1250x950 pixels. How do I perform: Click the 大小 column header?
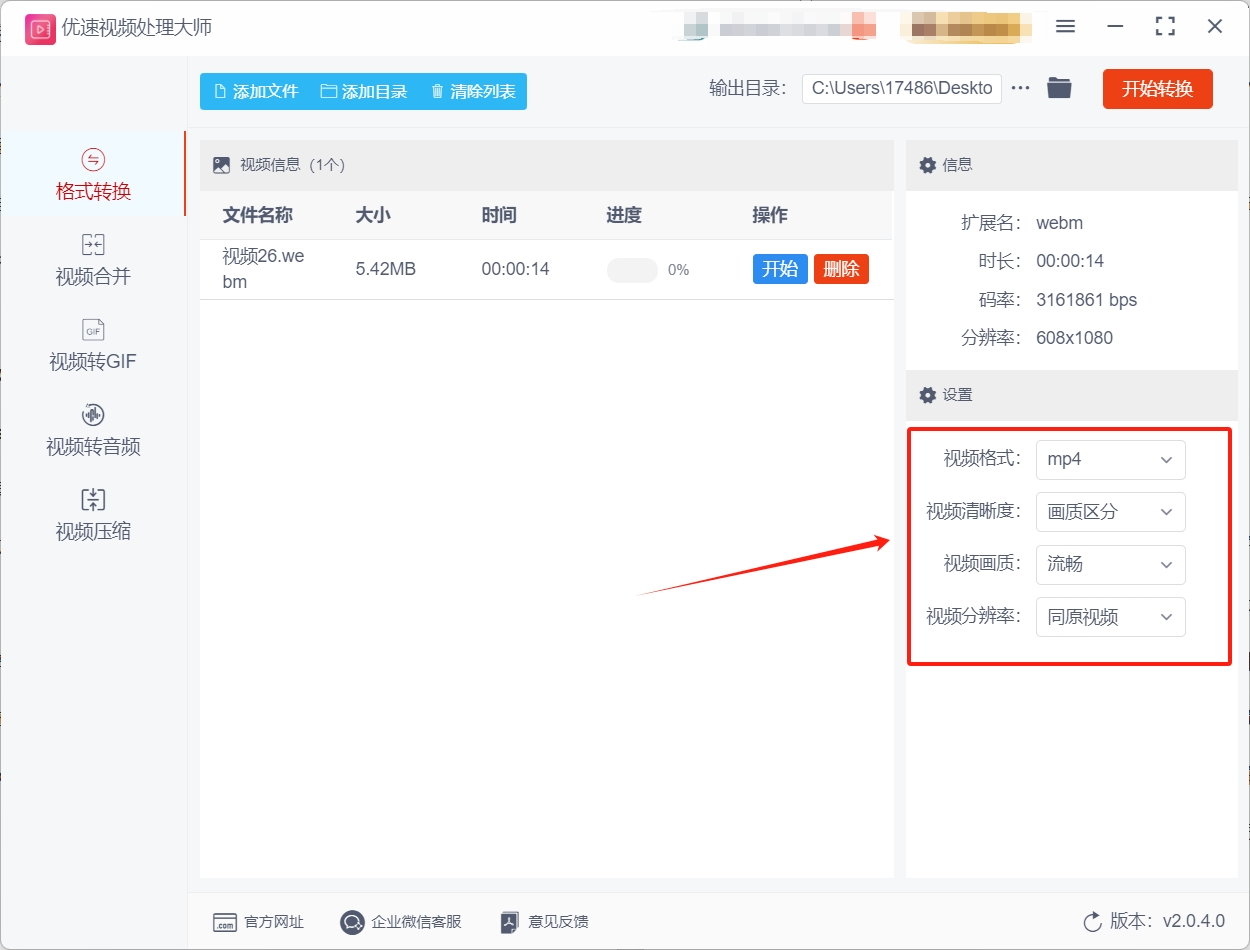(x=373, y=215)
